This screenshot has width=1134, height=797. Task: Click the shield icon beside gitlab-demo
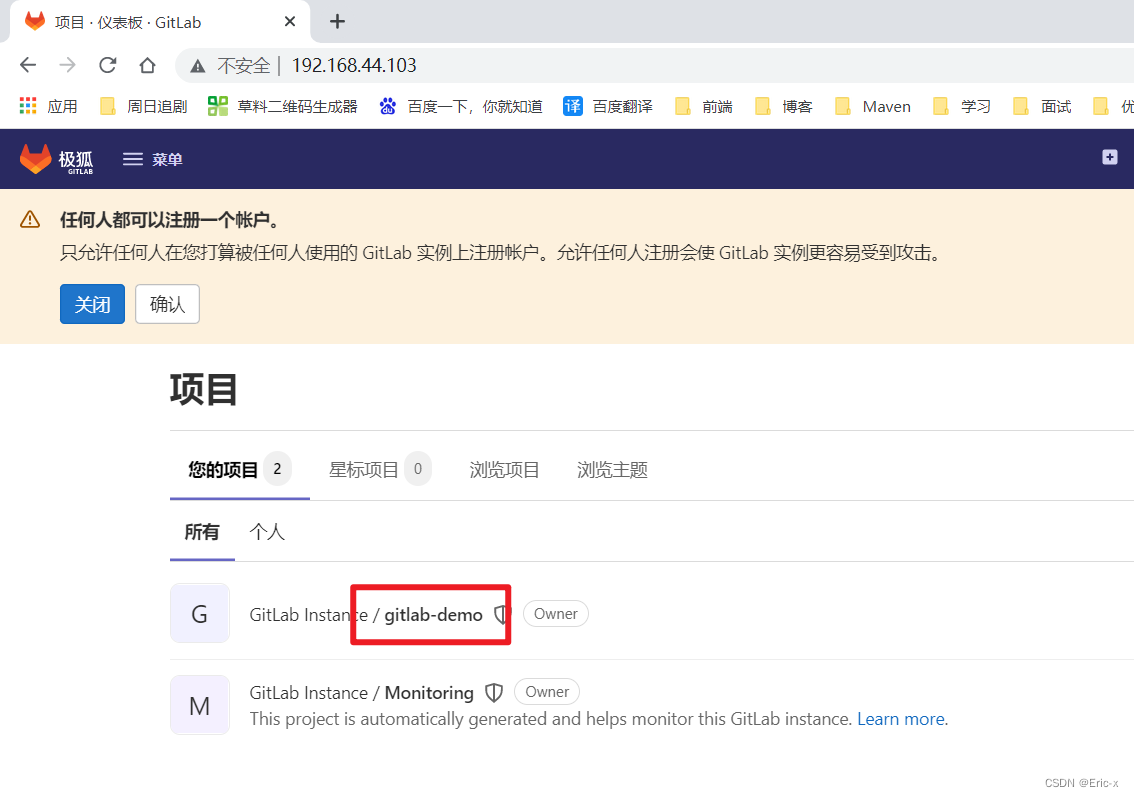coord(500,615)
